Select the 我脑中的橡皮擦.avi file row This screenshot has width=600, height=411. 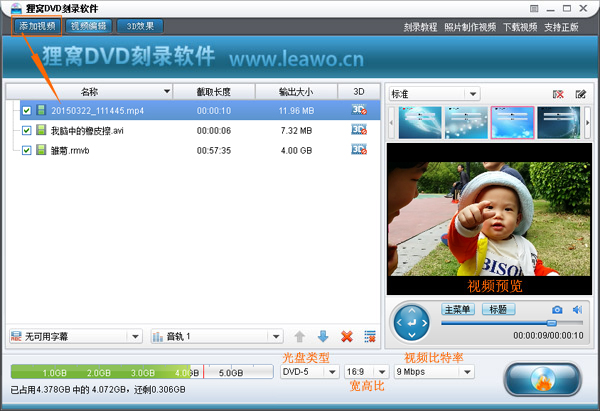(200, 130)
